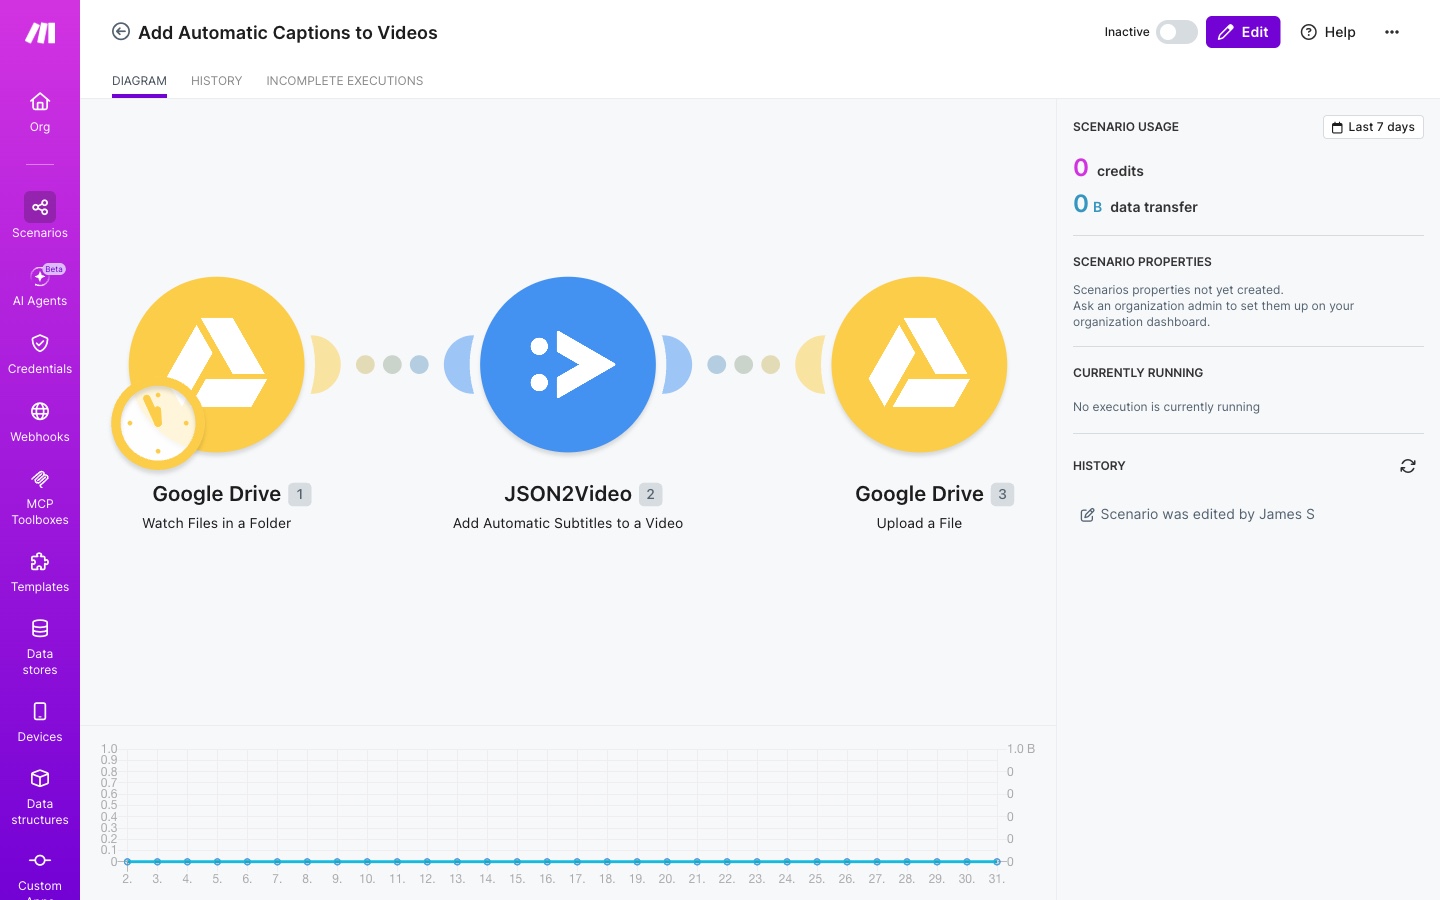The height and width of the screenshot is (900, 1440).
Task: Click the clock schedule icon on Google Drive module
Action: pyautogui.click(x=158, y=424)
